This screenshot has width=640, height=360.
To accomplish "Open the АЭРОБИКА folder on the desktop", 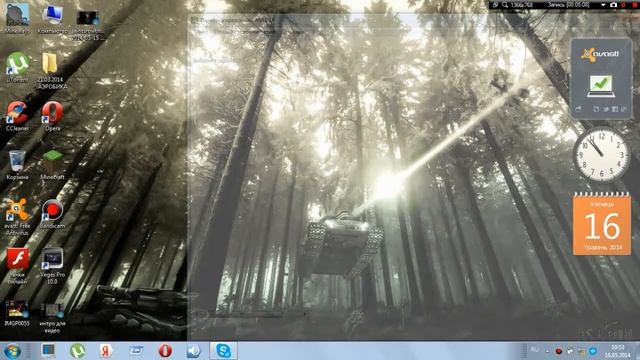I will coord(52,71).
